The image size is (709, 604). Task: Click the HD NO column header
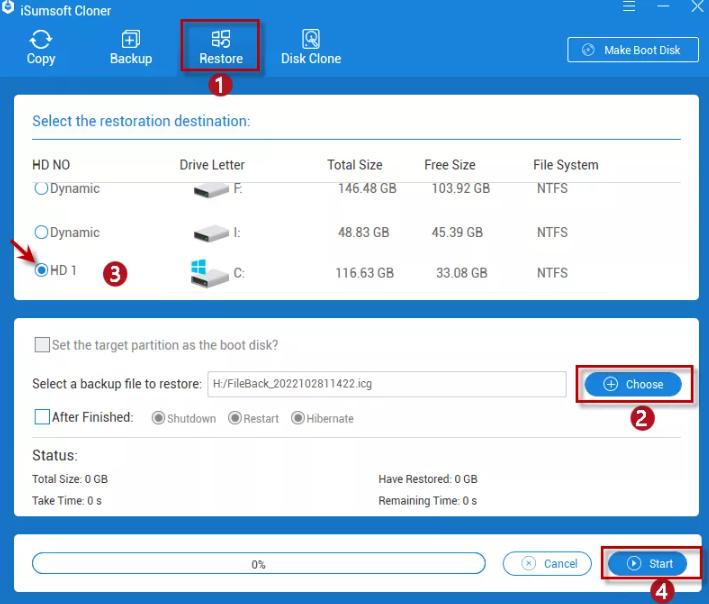click(x=51, y=165)
